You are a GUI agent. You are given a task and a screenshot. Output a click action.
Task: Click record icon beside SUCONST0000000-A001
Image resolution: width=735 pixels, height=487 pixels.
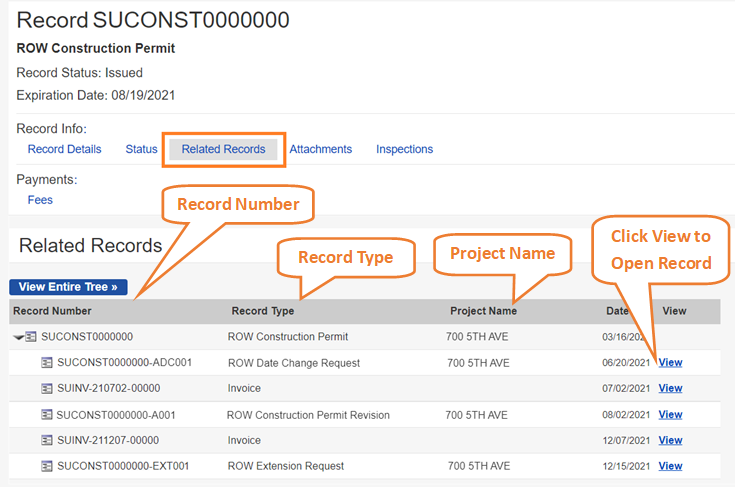tap(47, 415)
